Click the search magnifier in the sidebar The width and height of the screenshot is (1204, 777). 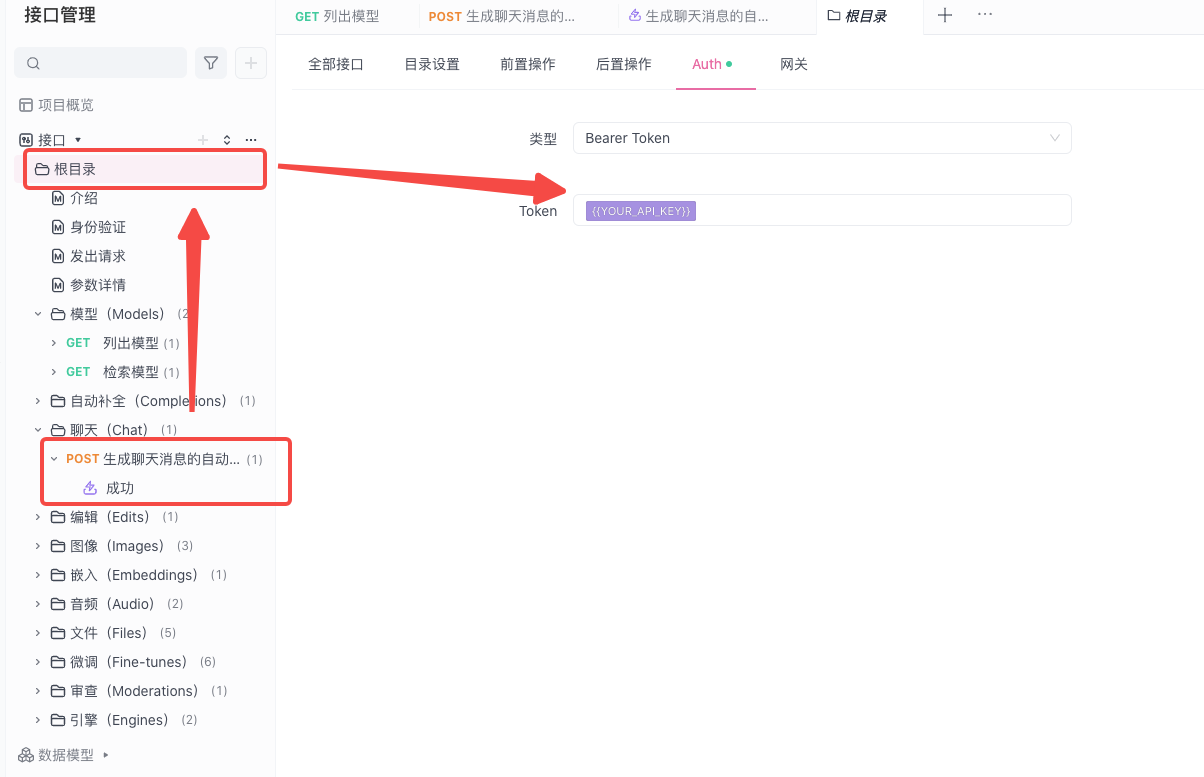33,62
